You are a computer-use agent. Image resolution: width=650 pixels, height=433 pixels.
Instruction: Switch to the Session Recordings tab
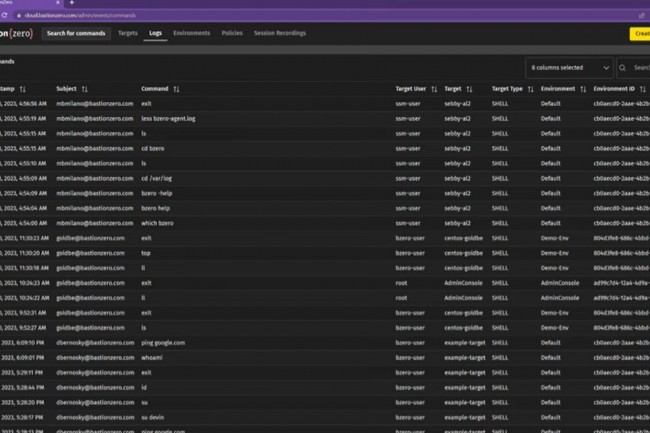(280, 33)
